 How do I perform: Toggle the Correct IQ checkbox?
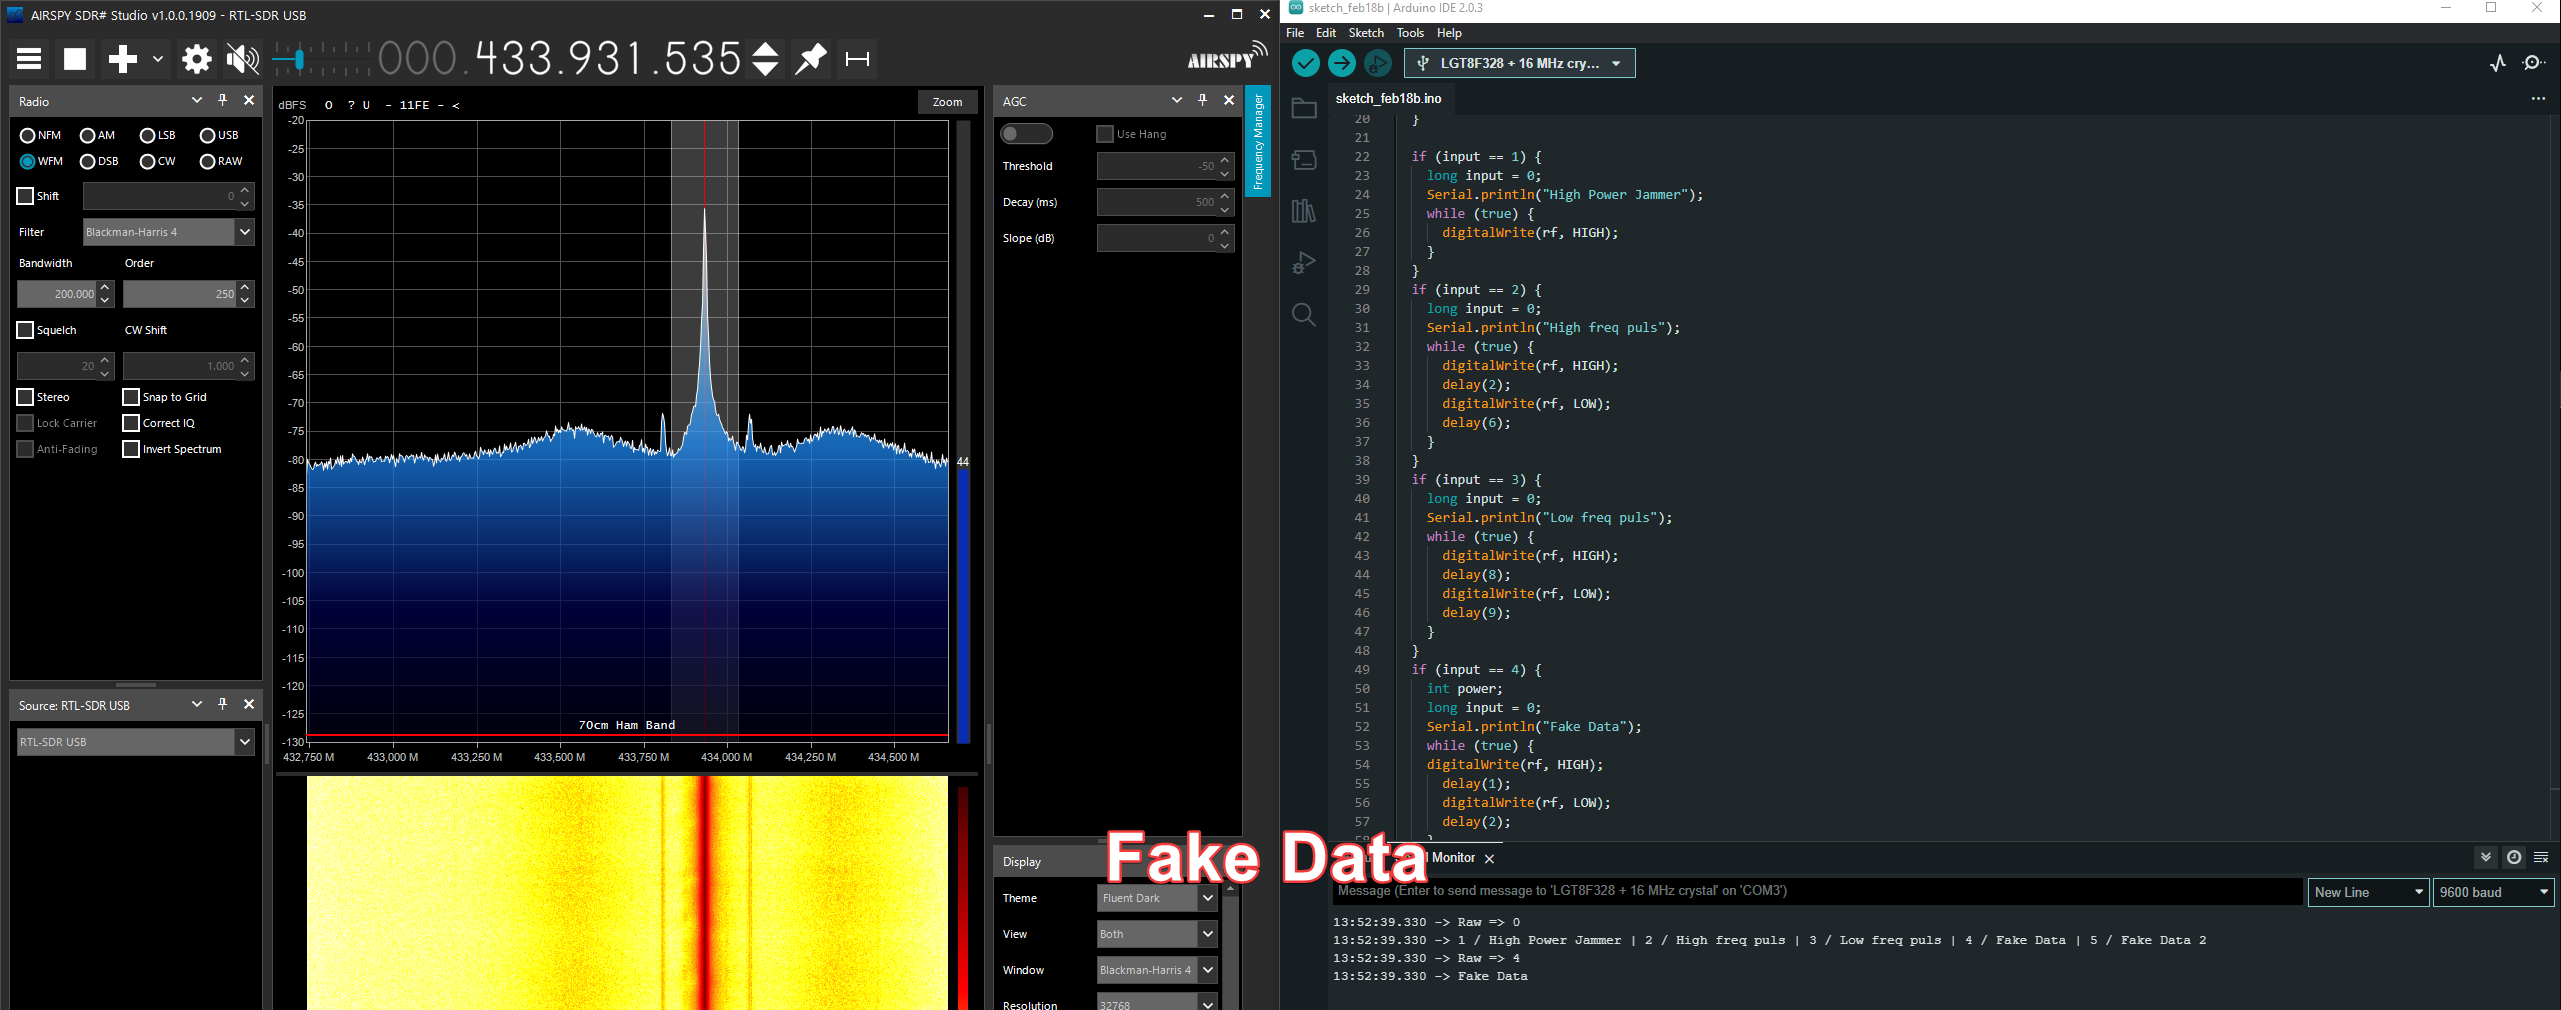[130, 423]
